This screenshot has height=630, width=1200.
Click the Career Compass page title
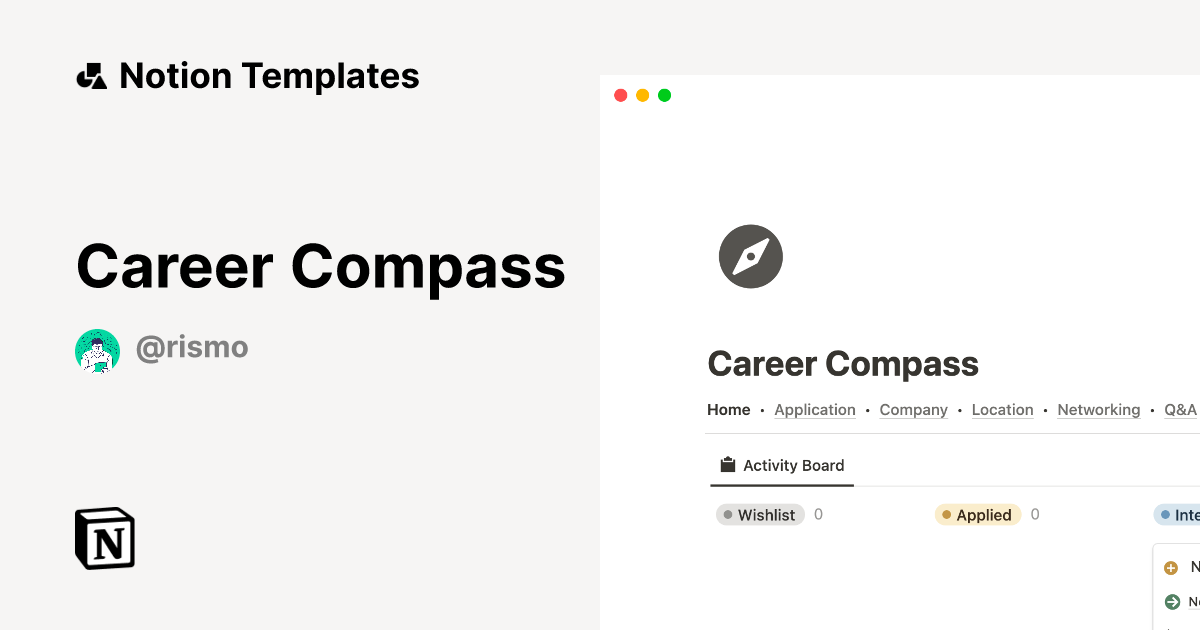tap(843, 363)
